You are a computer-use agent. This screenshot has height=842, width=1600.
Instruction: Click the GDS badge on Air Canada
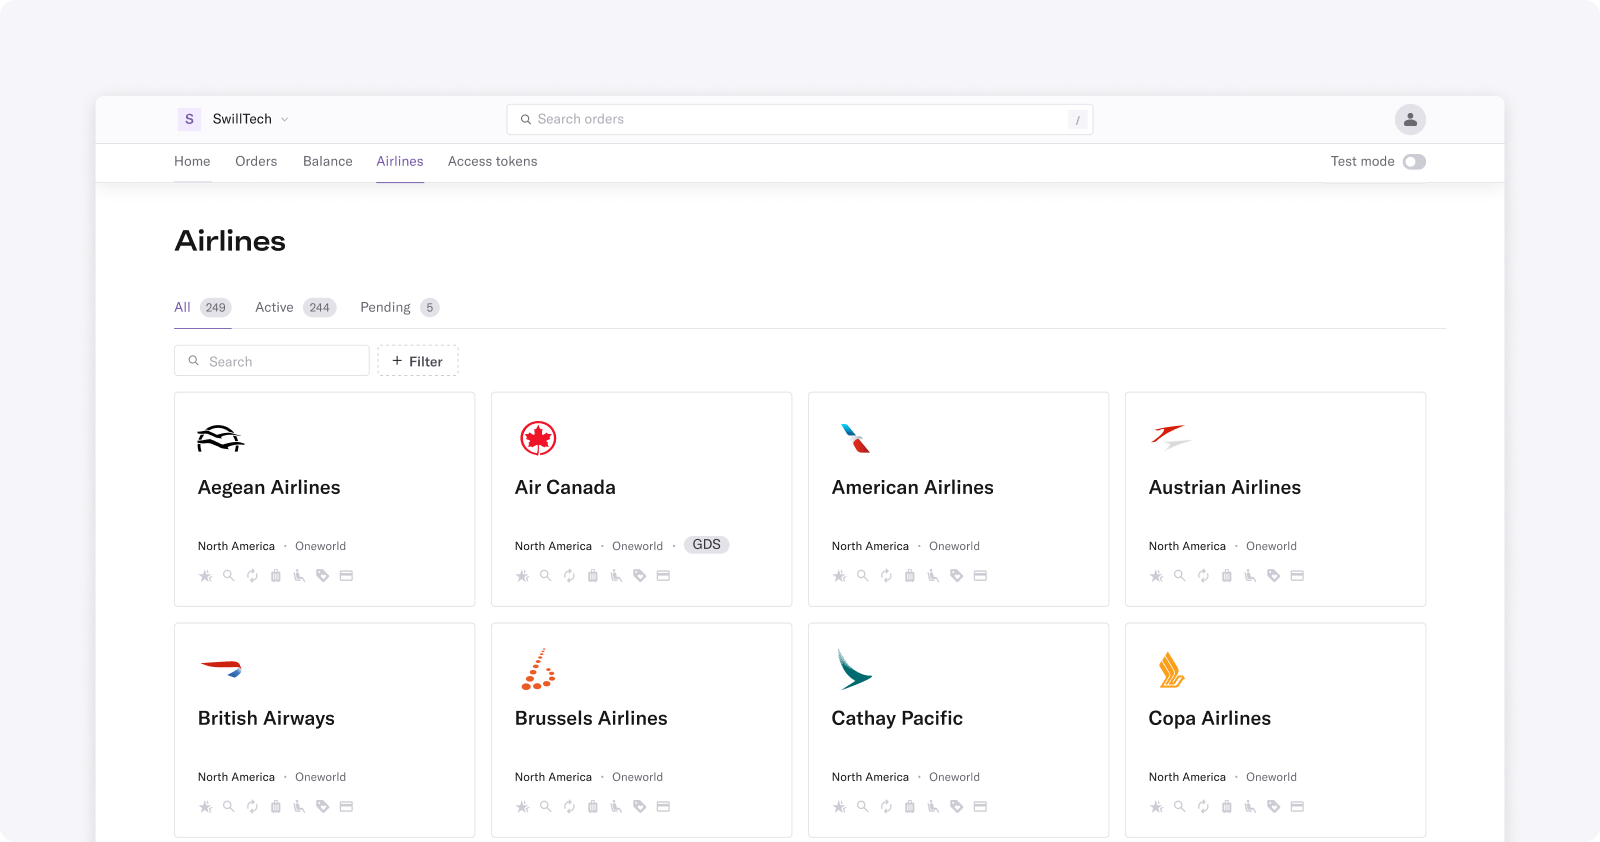tap(707, 545)
